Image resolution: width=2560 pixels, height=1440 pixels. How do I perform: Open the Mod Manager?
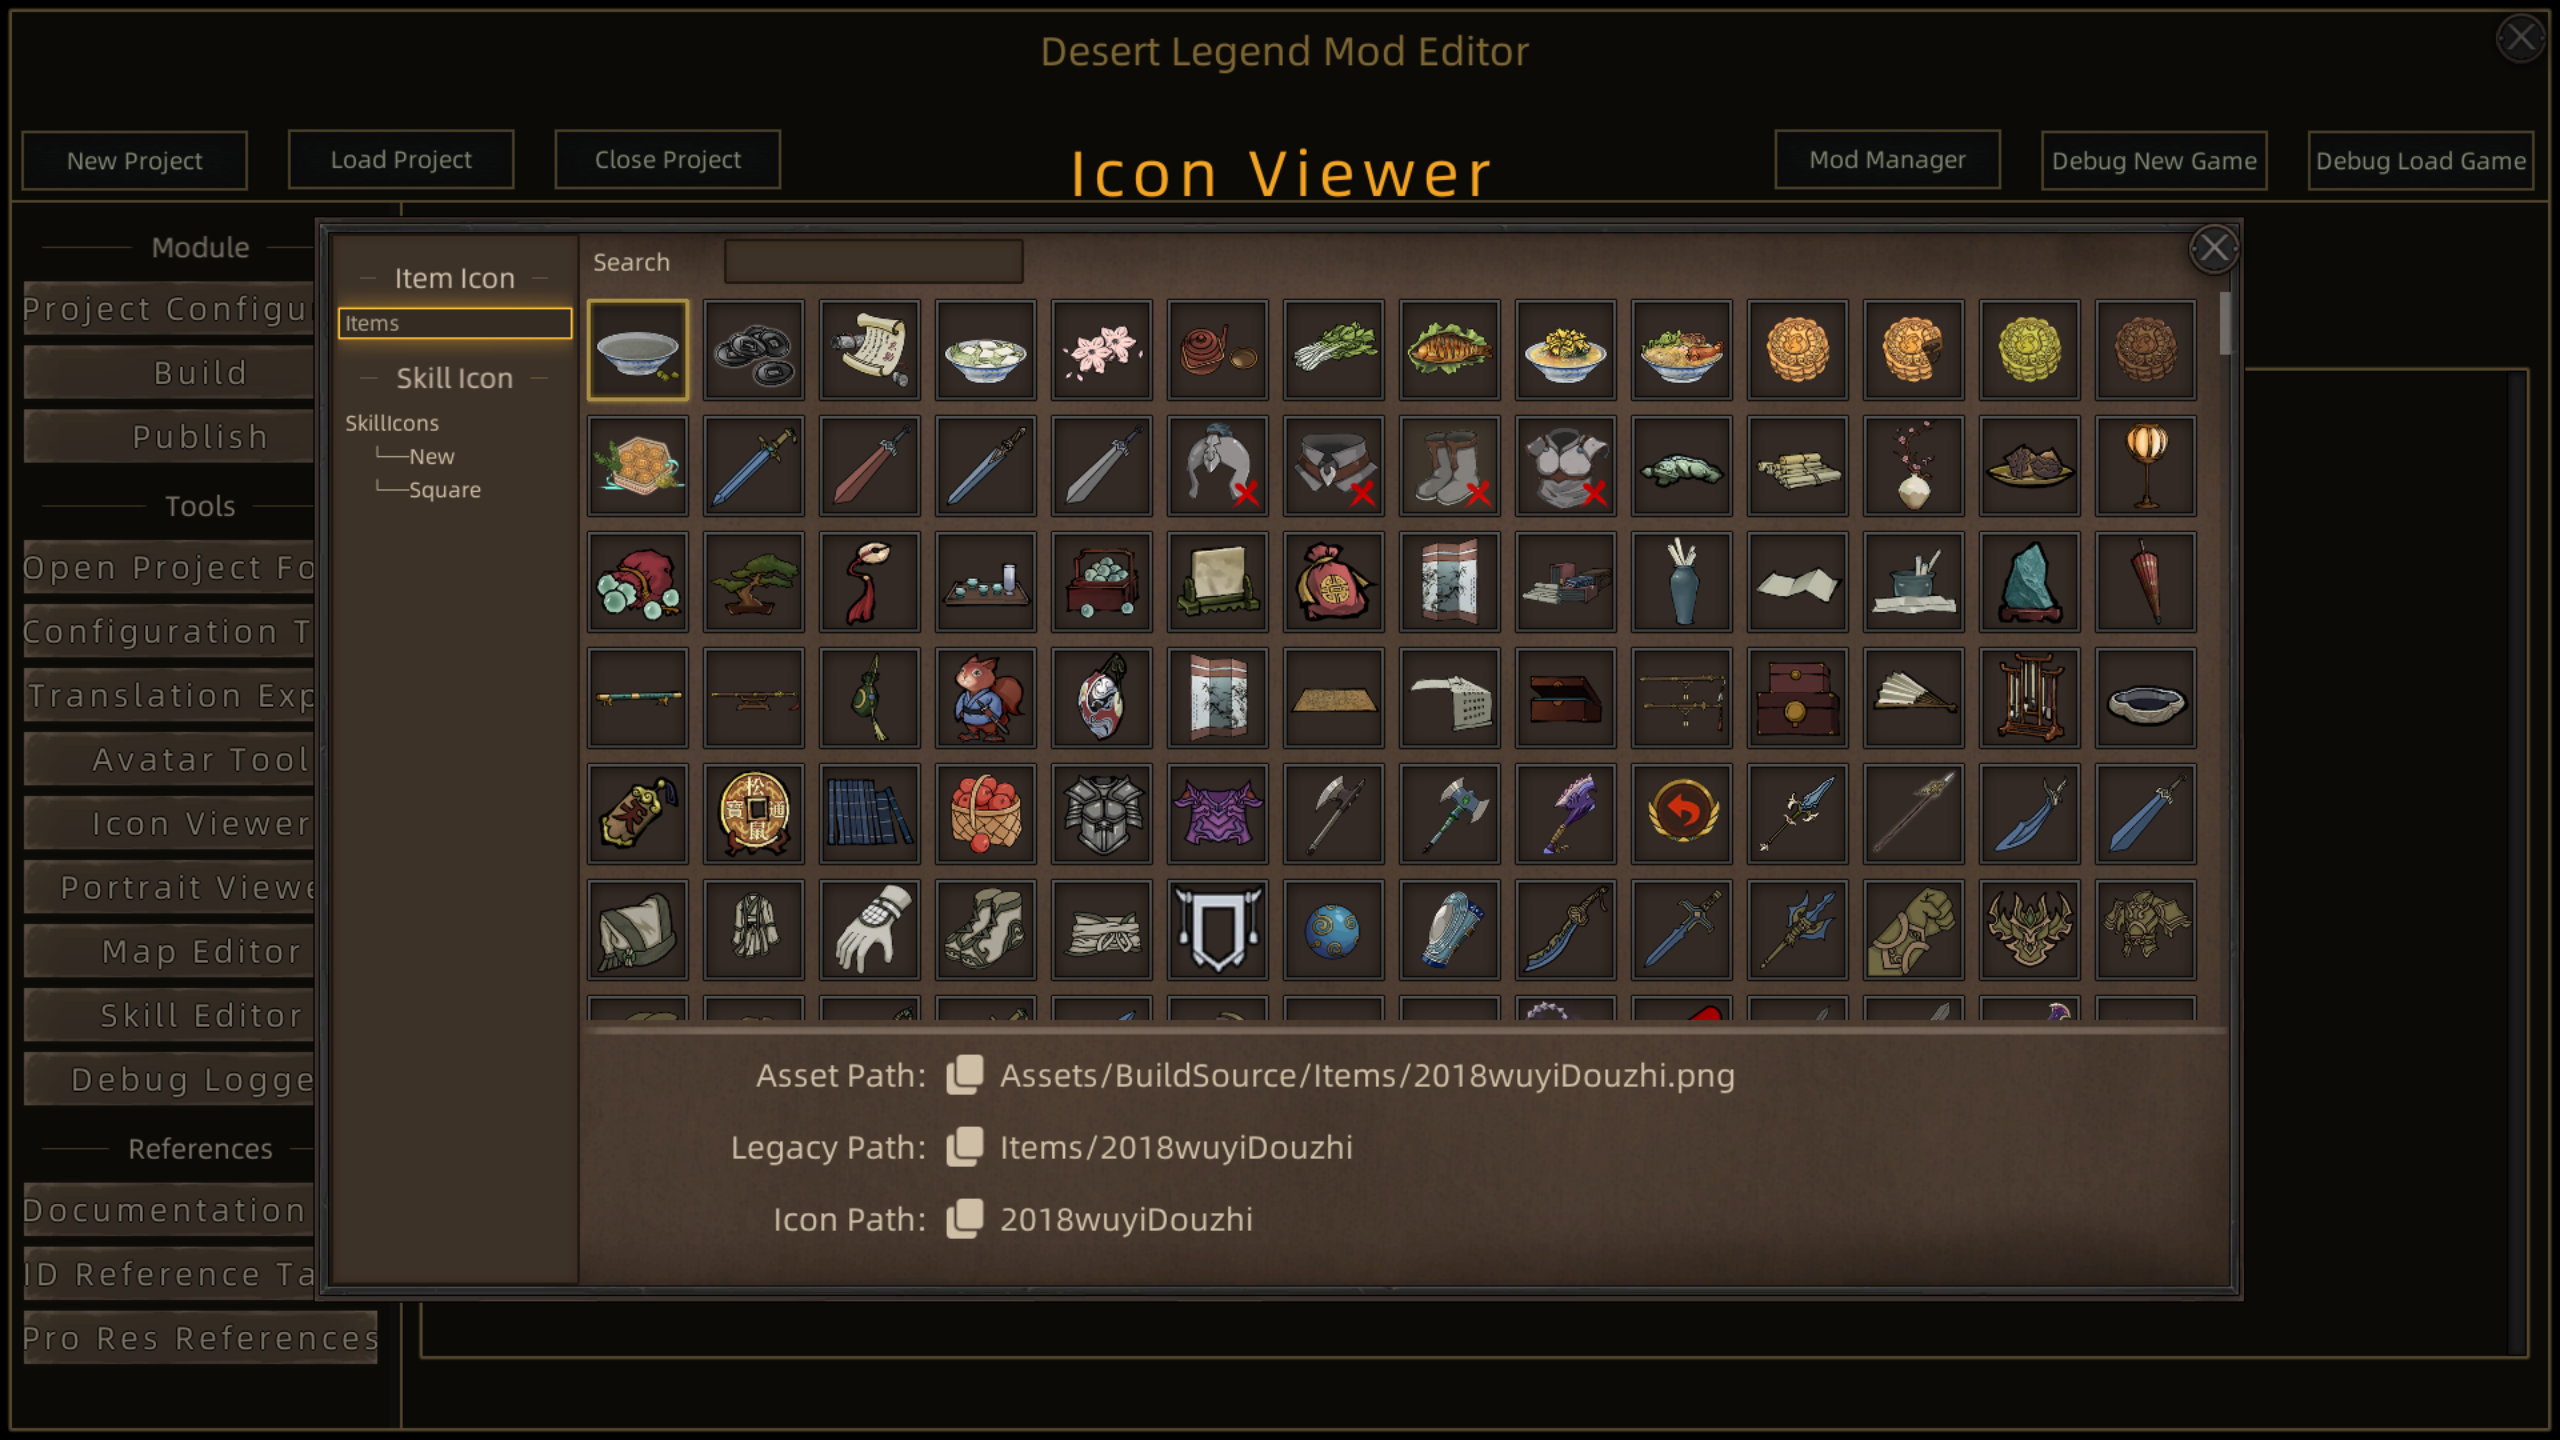1887,159
